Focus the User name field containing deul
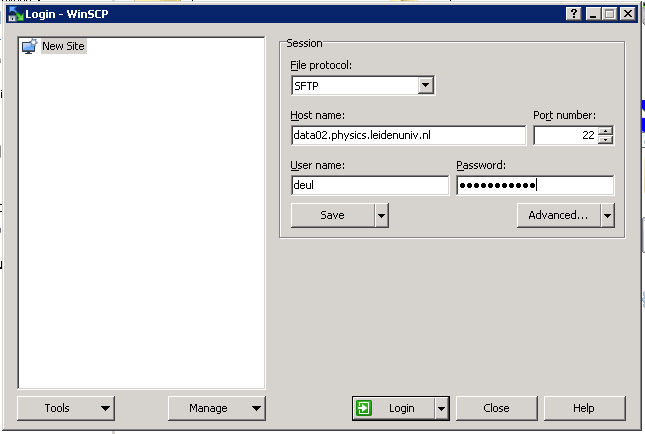Image resolution: width=645 pixels, height=434 pixels. (x=369, y=185)
